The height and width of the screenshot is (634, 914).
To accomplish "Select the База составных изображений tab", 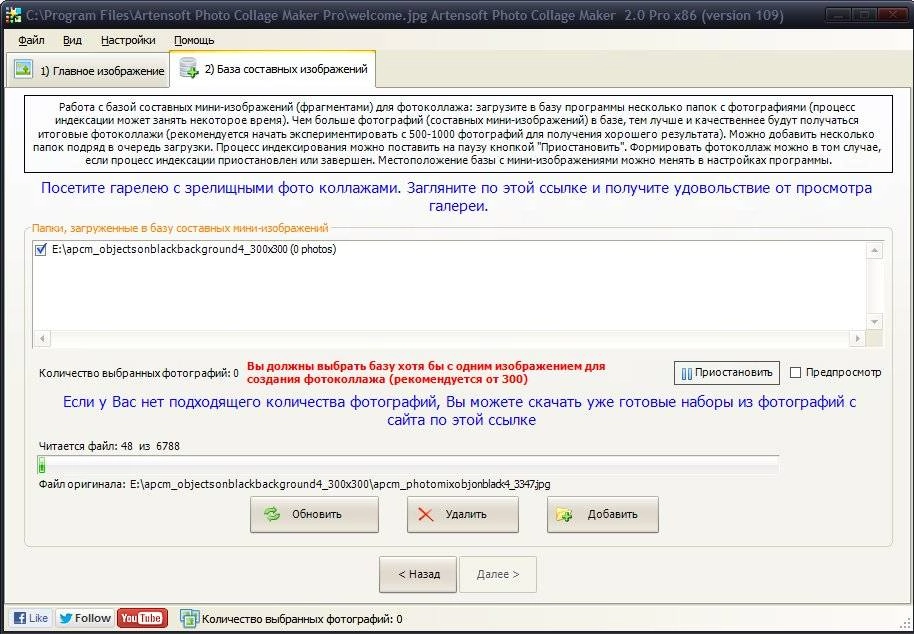I will click(x=272, y=69).
